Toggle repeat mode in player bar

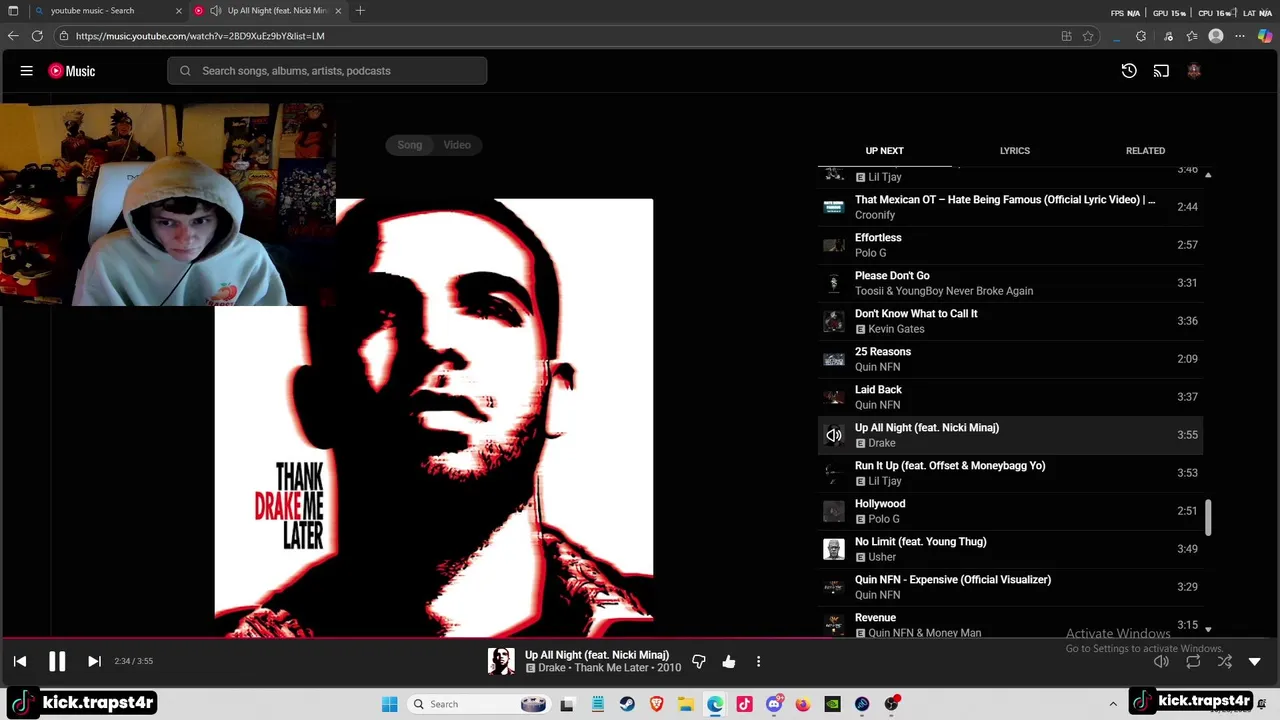click(x=1193, y=661)
